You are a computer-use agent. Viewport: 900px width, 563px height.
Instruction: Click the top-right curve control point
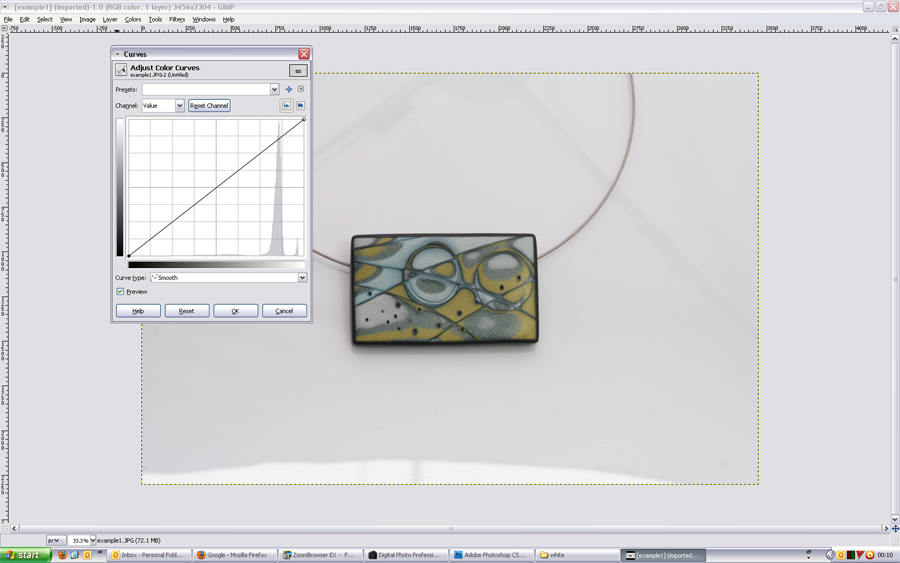click(x=304, y=119)
